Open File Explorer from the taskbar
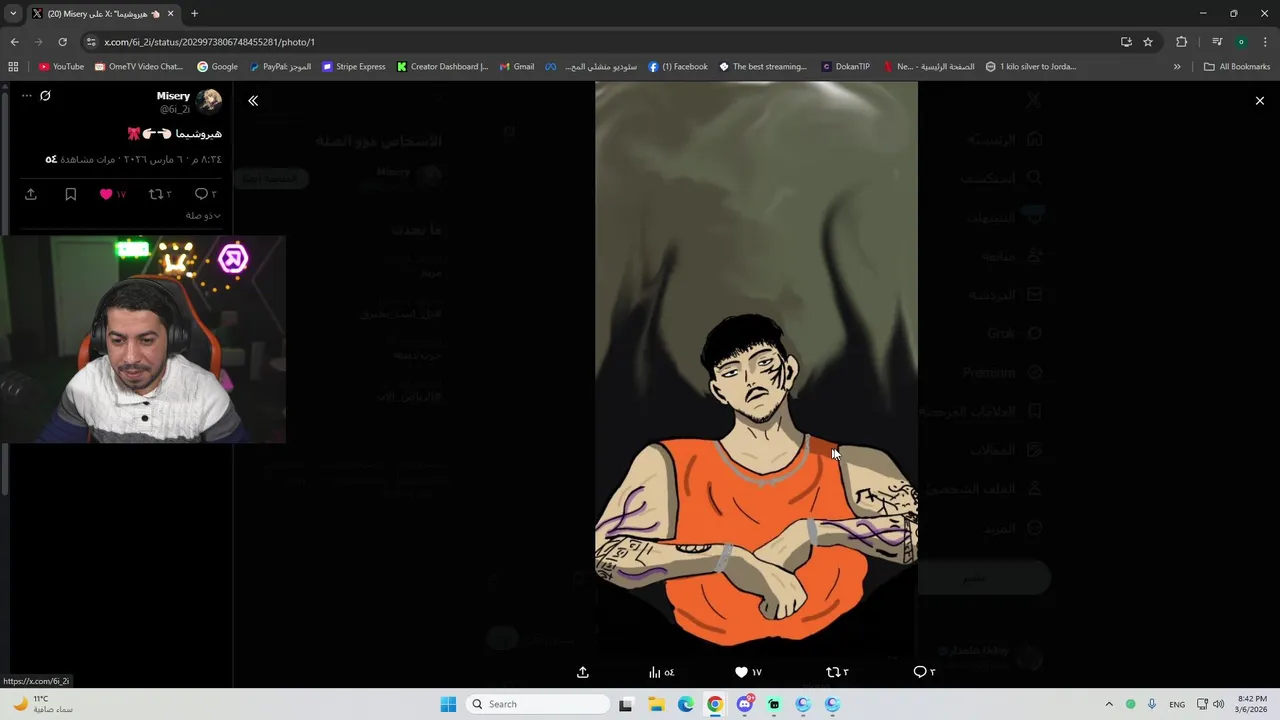This screenshot has width=1280, height=720. pyautogui.click(x=656, y=704)
